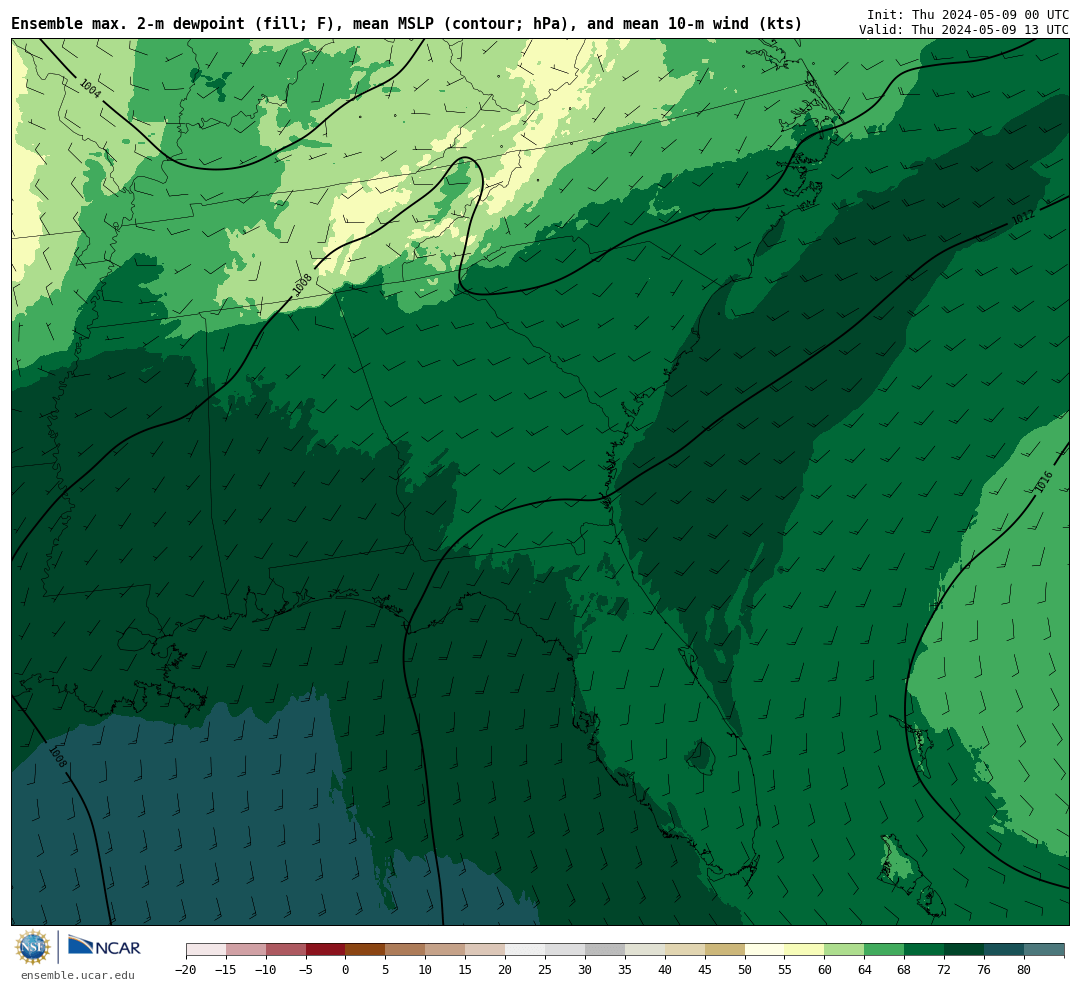Click the 1012 contour label
The width and height of the screenshot is (1080, 988).
point(1024,217)
